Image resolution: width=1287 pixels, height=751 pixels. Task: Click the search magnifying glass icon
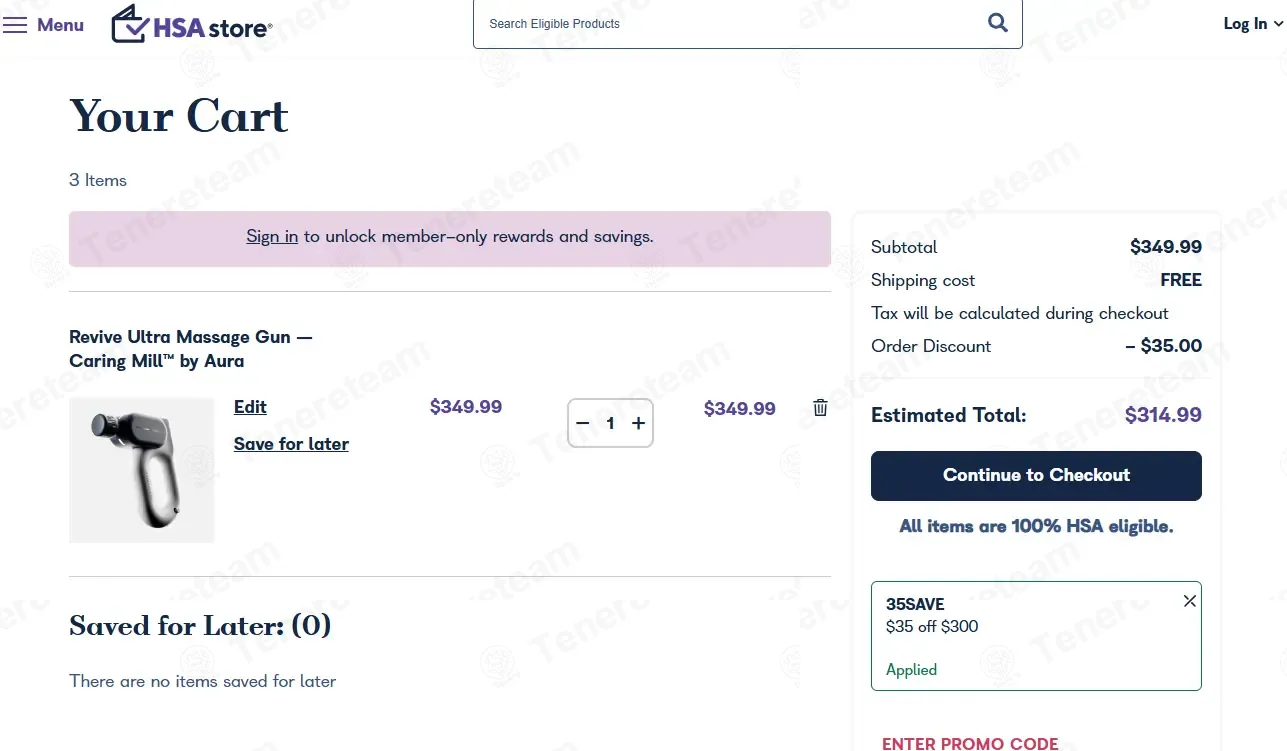pos(997,23)
